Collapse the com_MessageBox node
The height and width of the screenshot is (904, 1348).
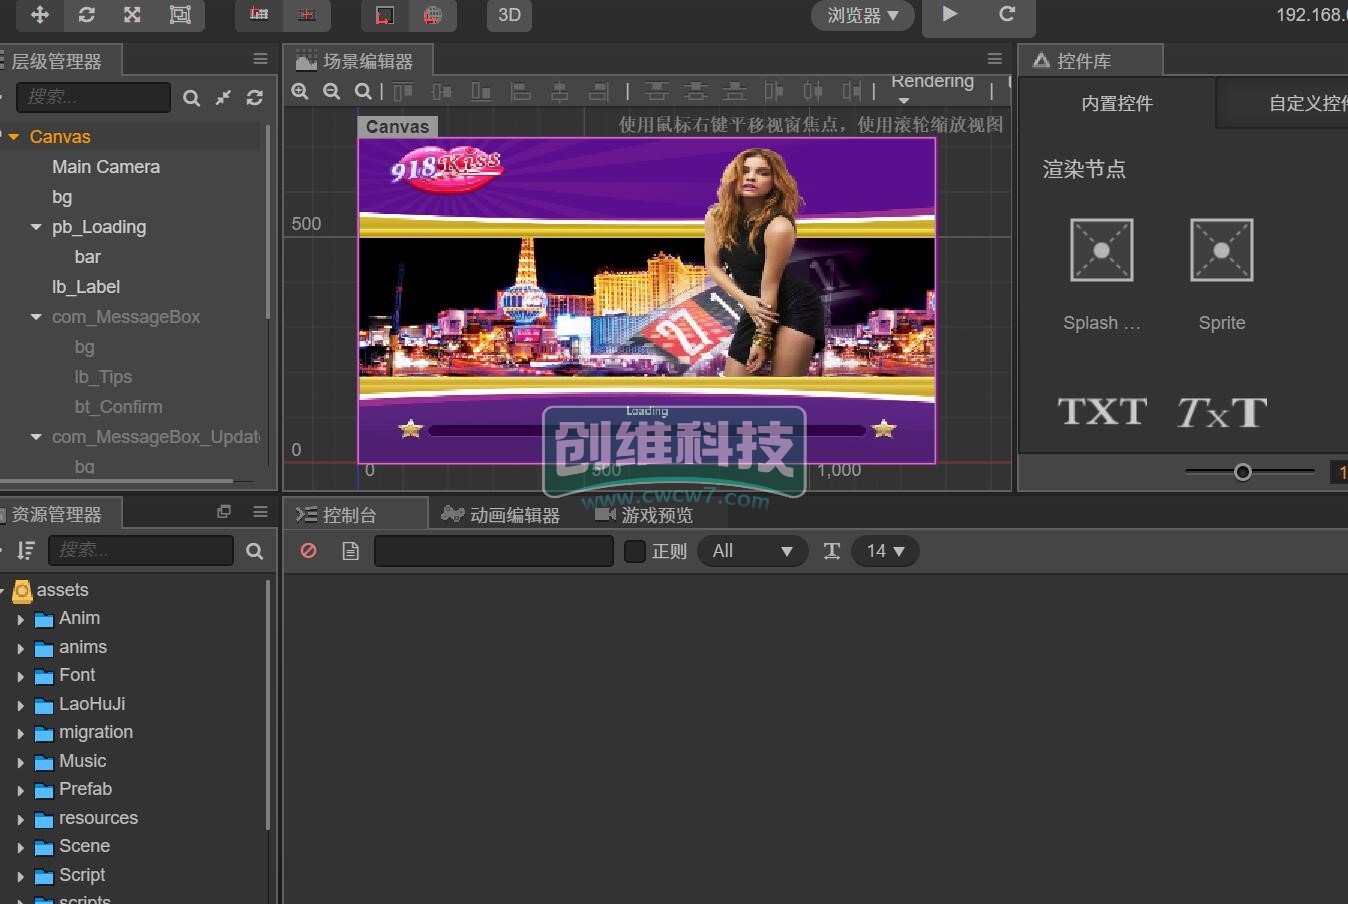(36, 317)
